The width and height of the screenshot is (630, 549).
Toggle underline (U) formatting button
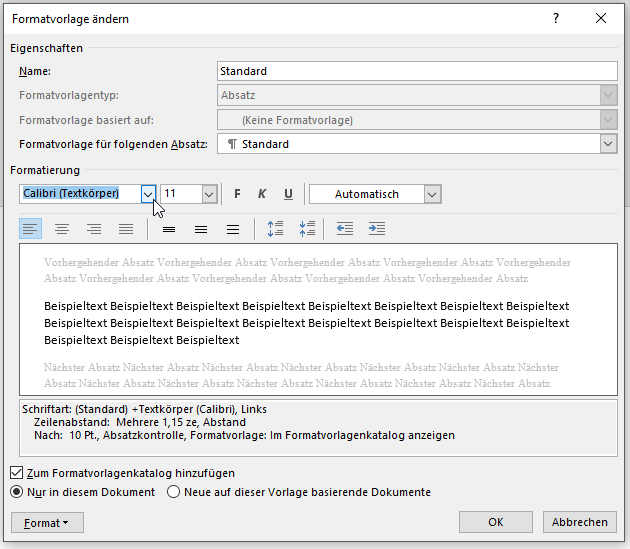[288, 194]
